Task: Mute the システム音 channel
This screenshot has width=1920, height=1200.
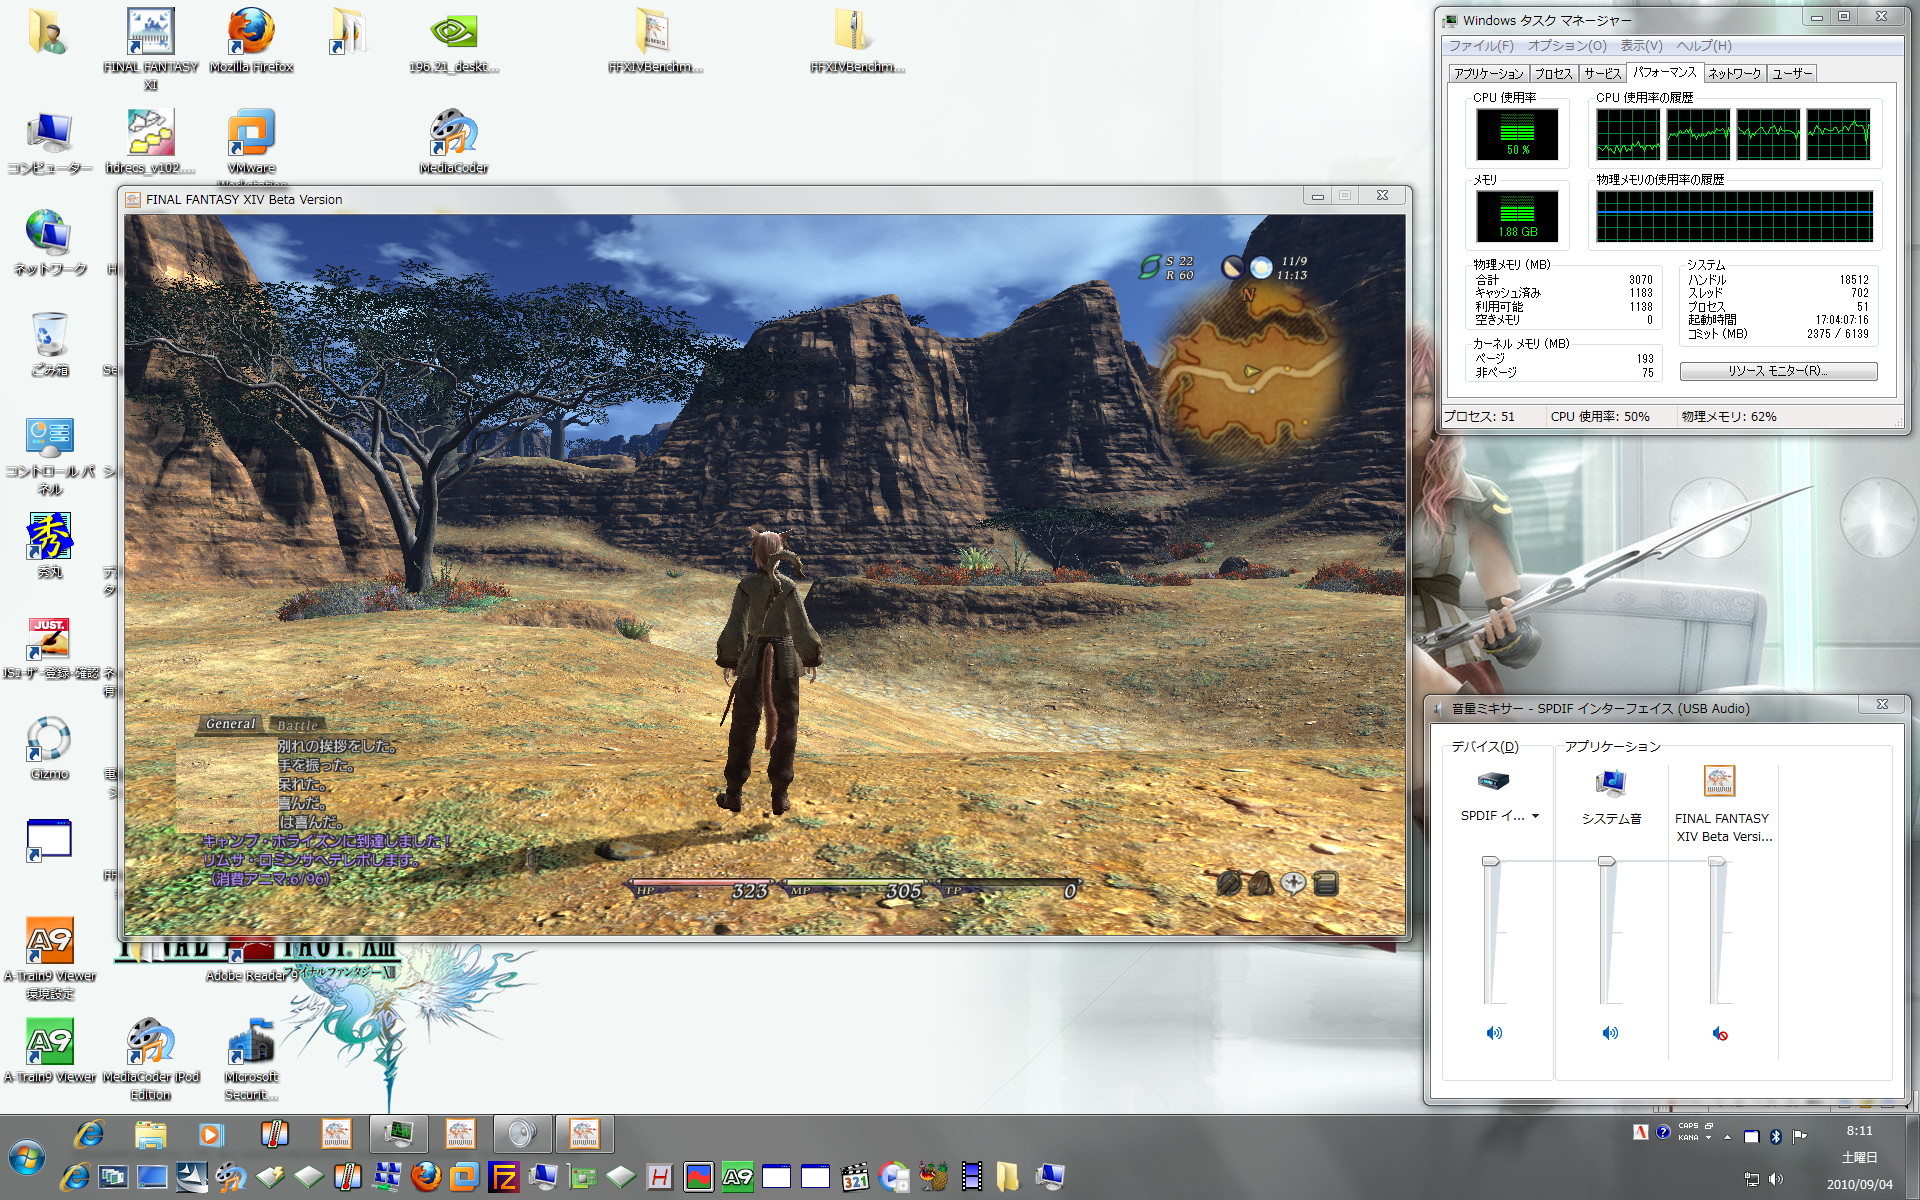Action: click(1610, 1033)
